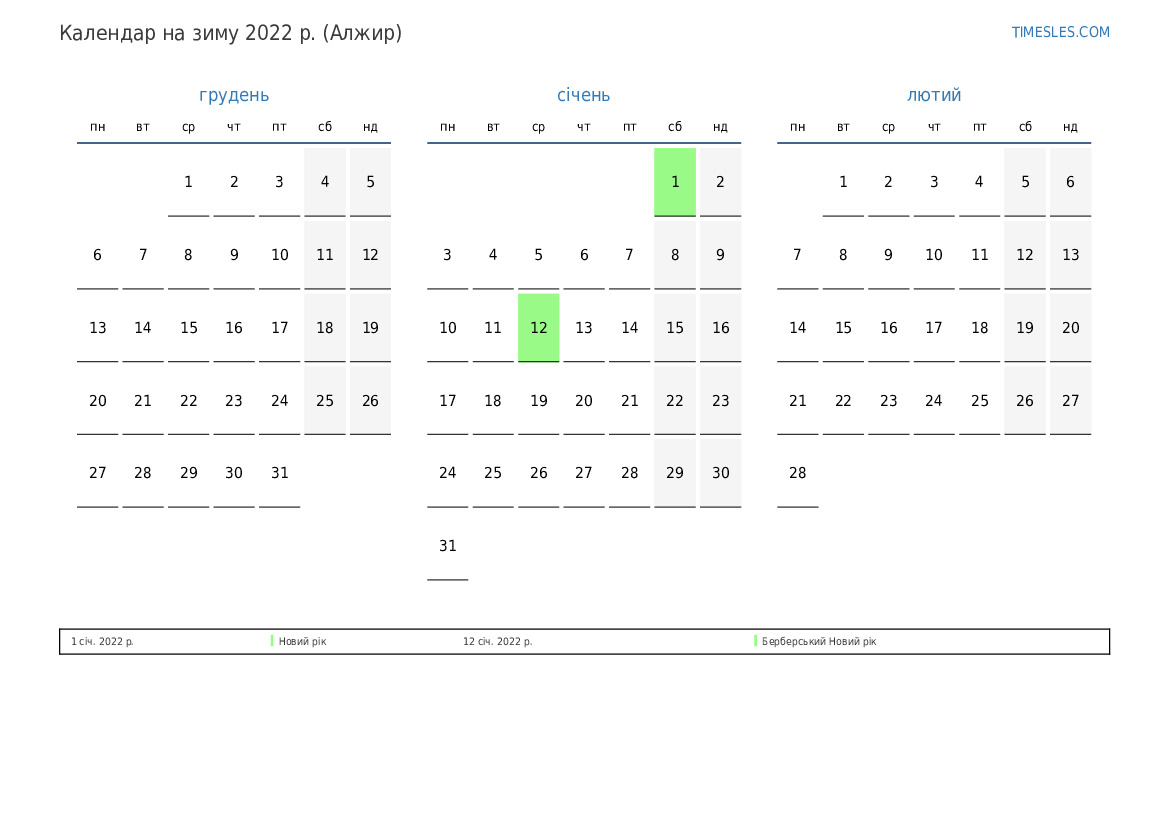Select 31 in the січень calendar
The image size is (1169, 827).
(447, 546)
